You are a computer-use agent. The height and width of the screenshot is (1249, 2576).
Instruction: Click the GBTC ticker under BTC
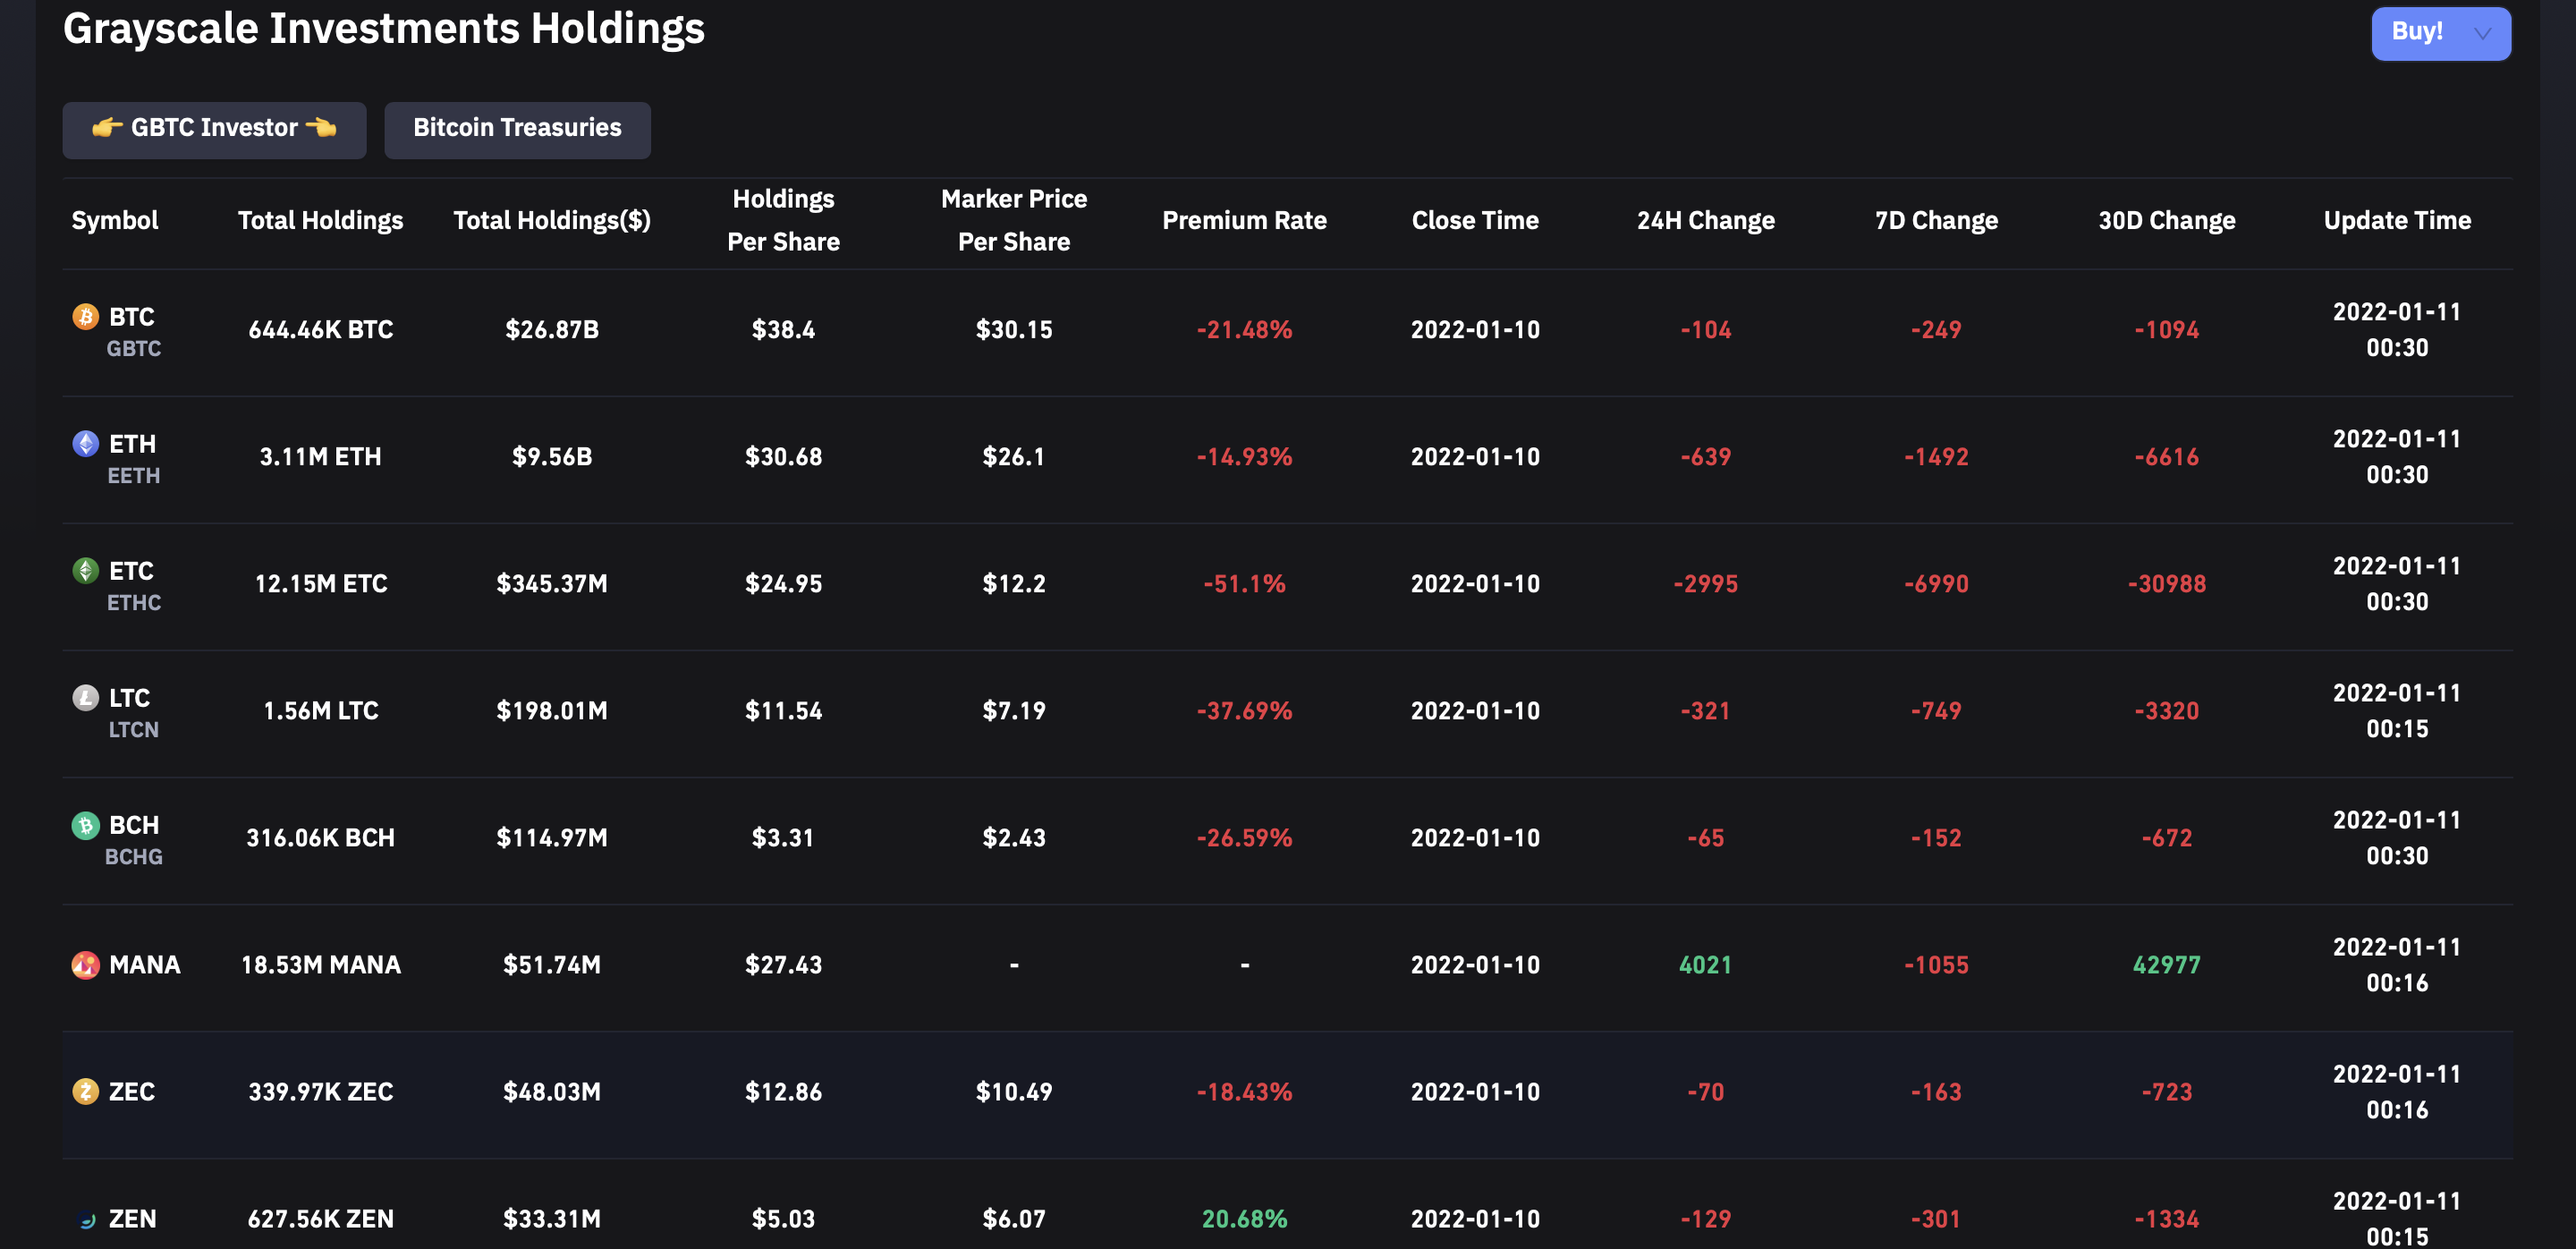(133, 349)
